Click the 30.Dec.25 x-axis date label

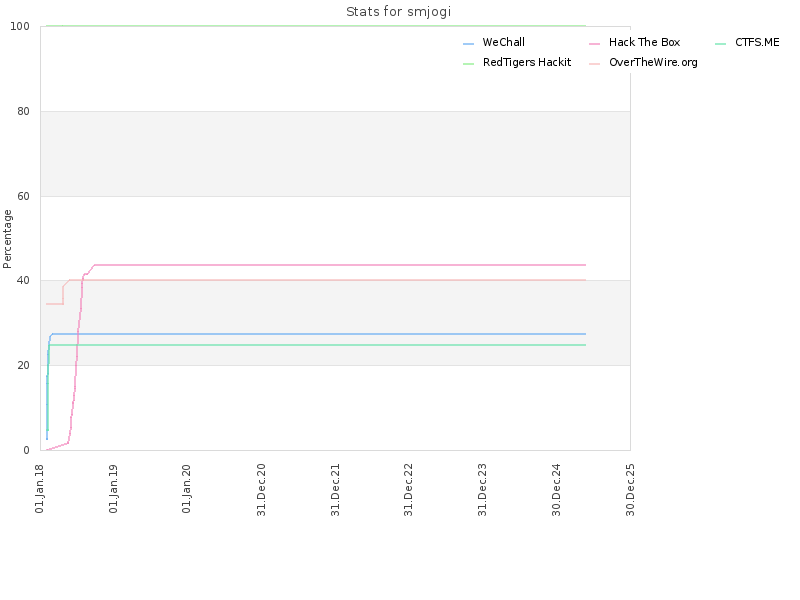630,490
